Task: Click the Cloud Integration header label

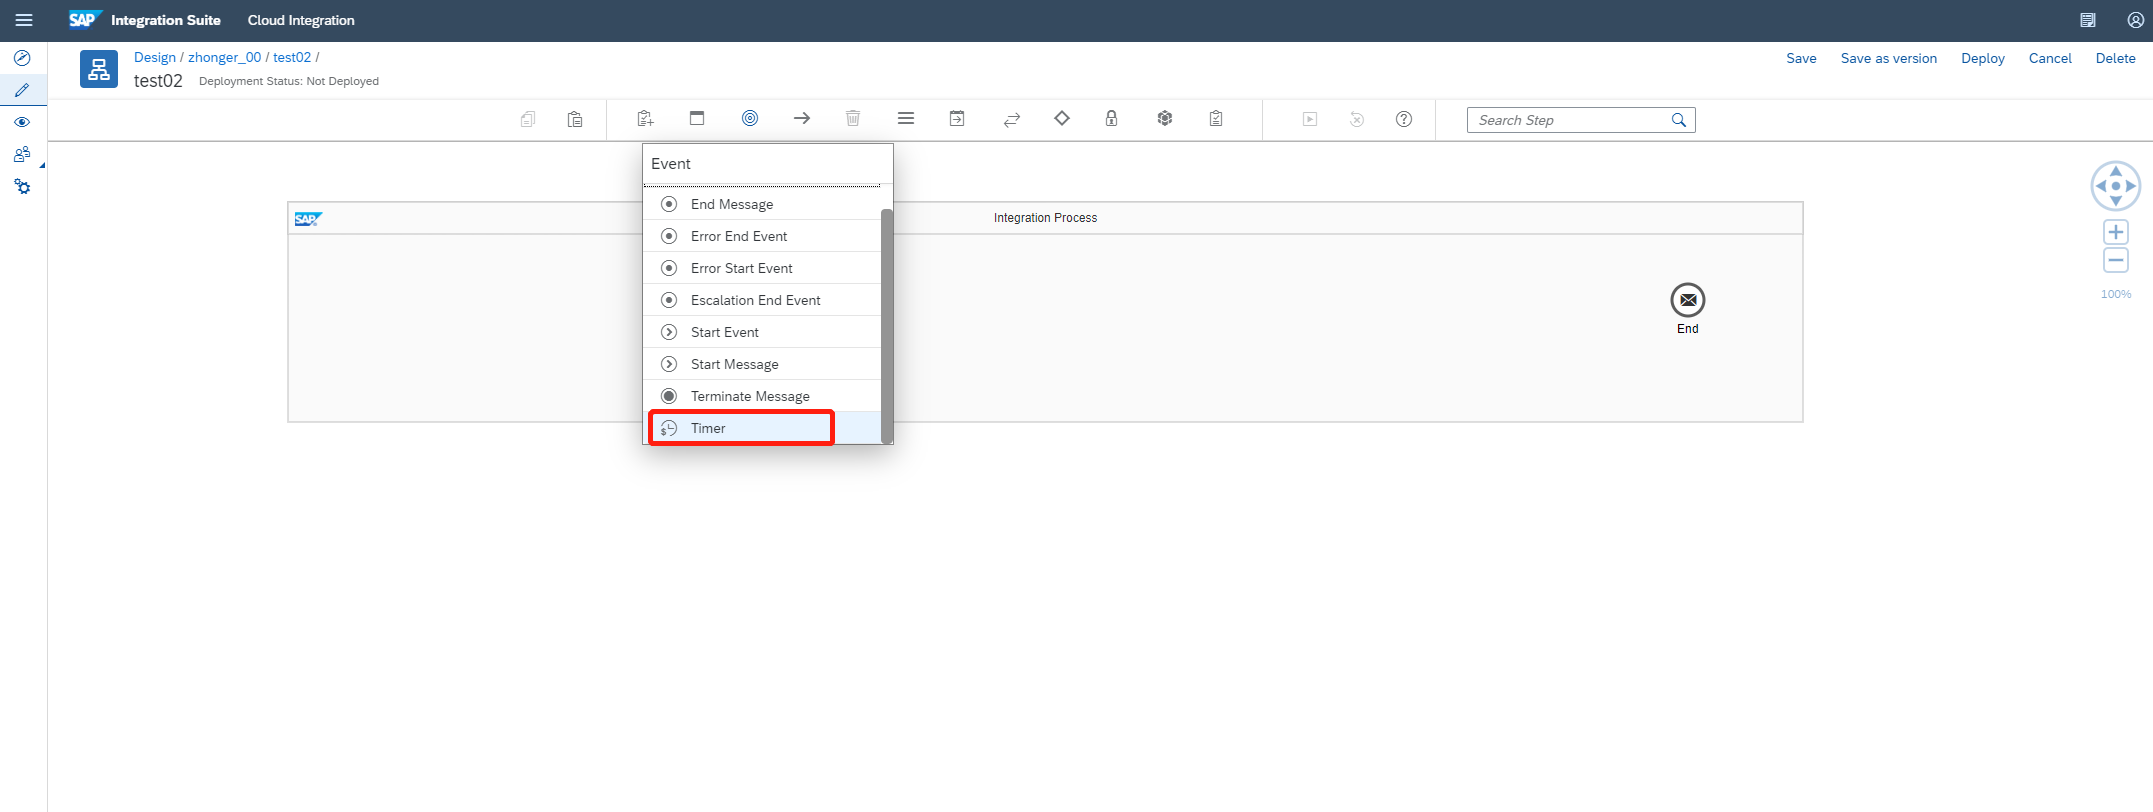Action: tap(301, 20)
